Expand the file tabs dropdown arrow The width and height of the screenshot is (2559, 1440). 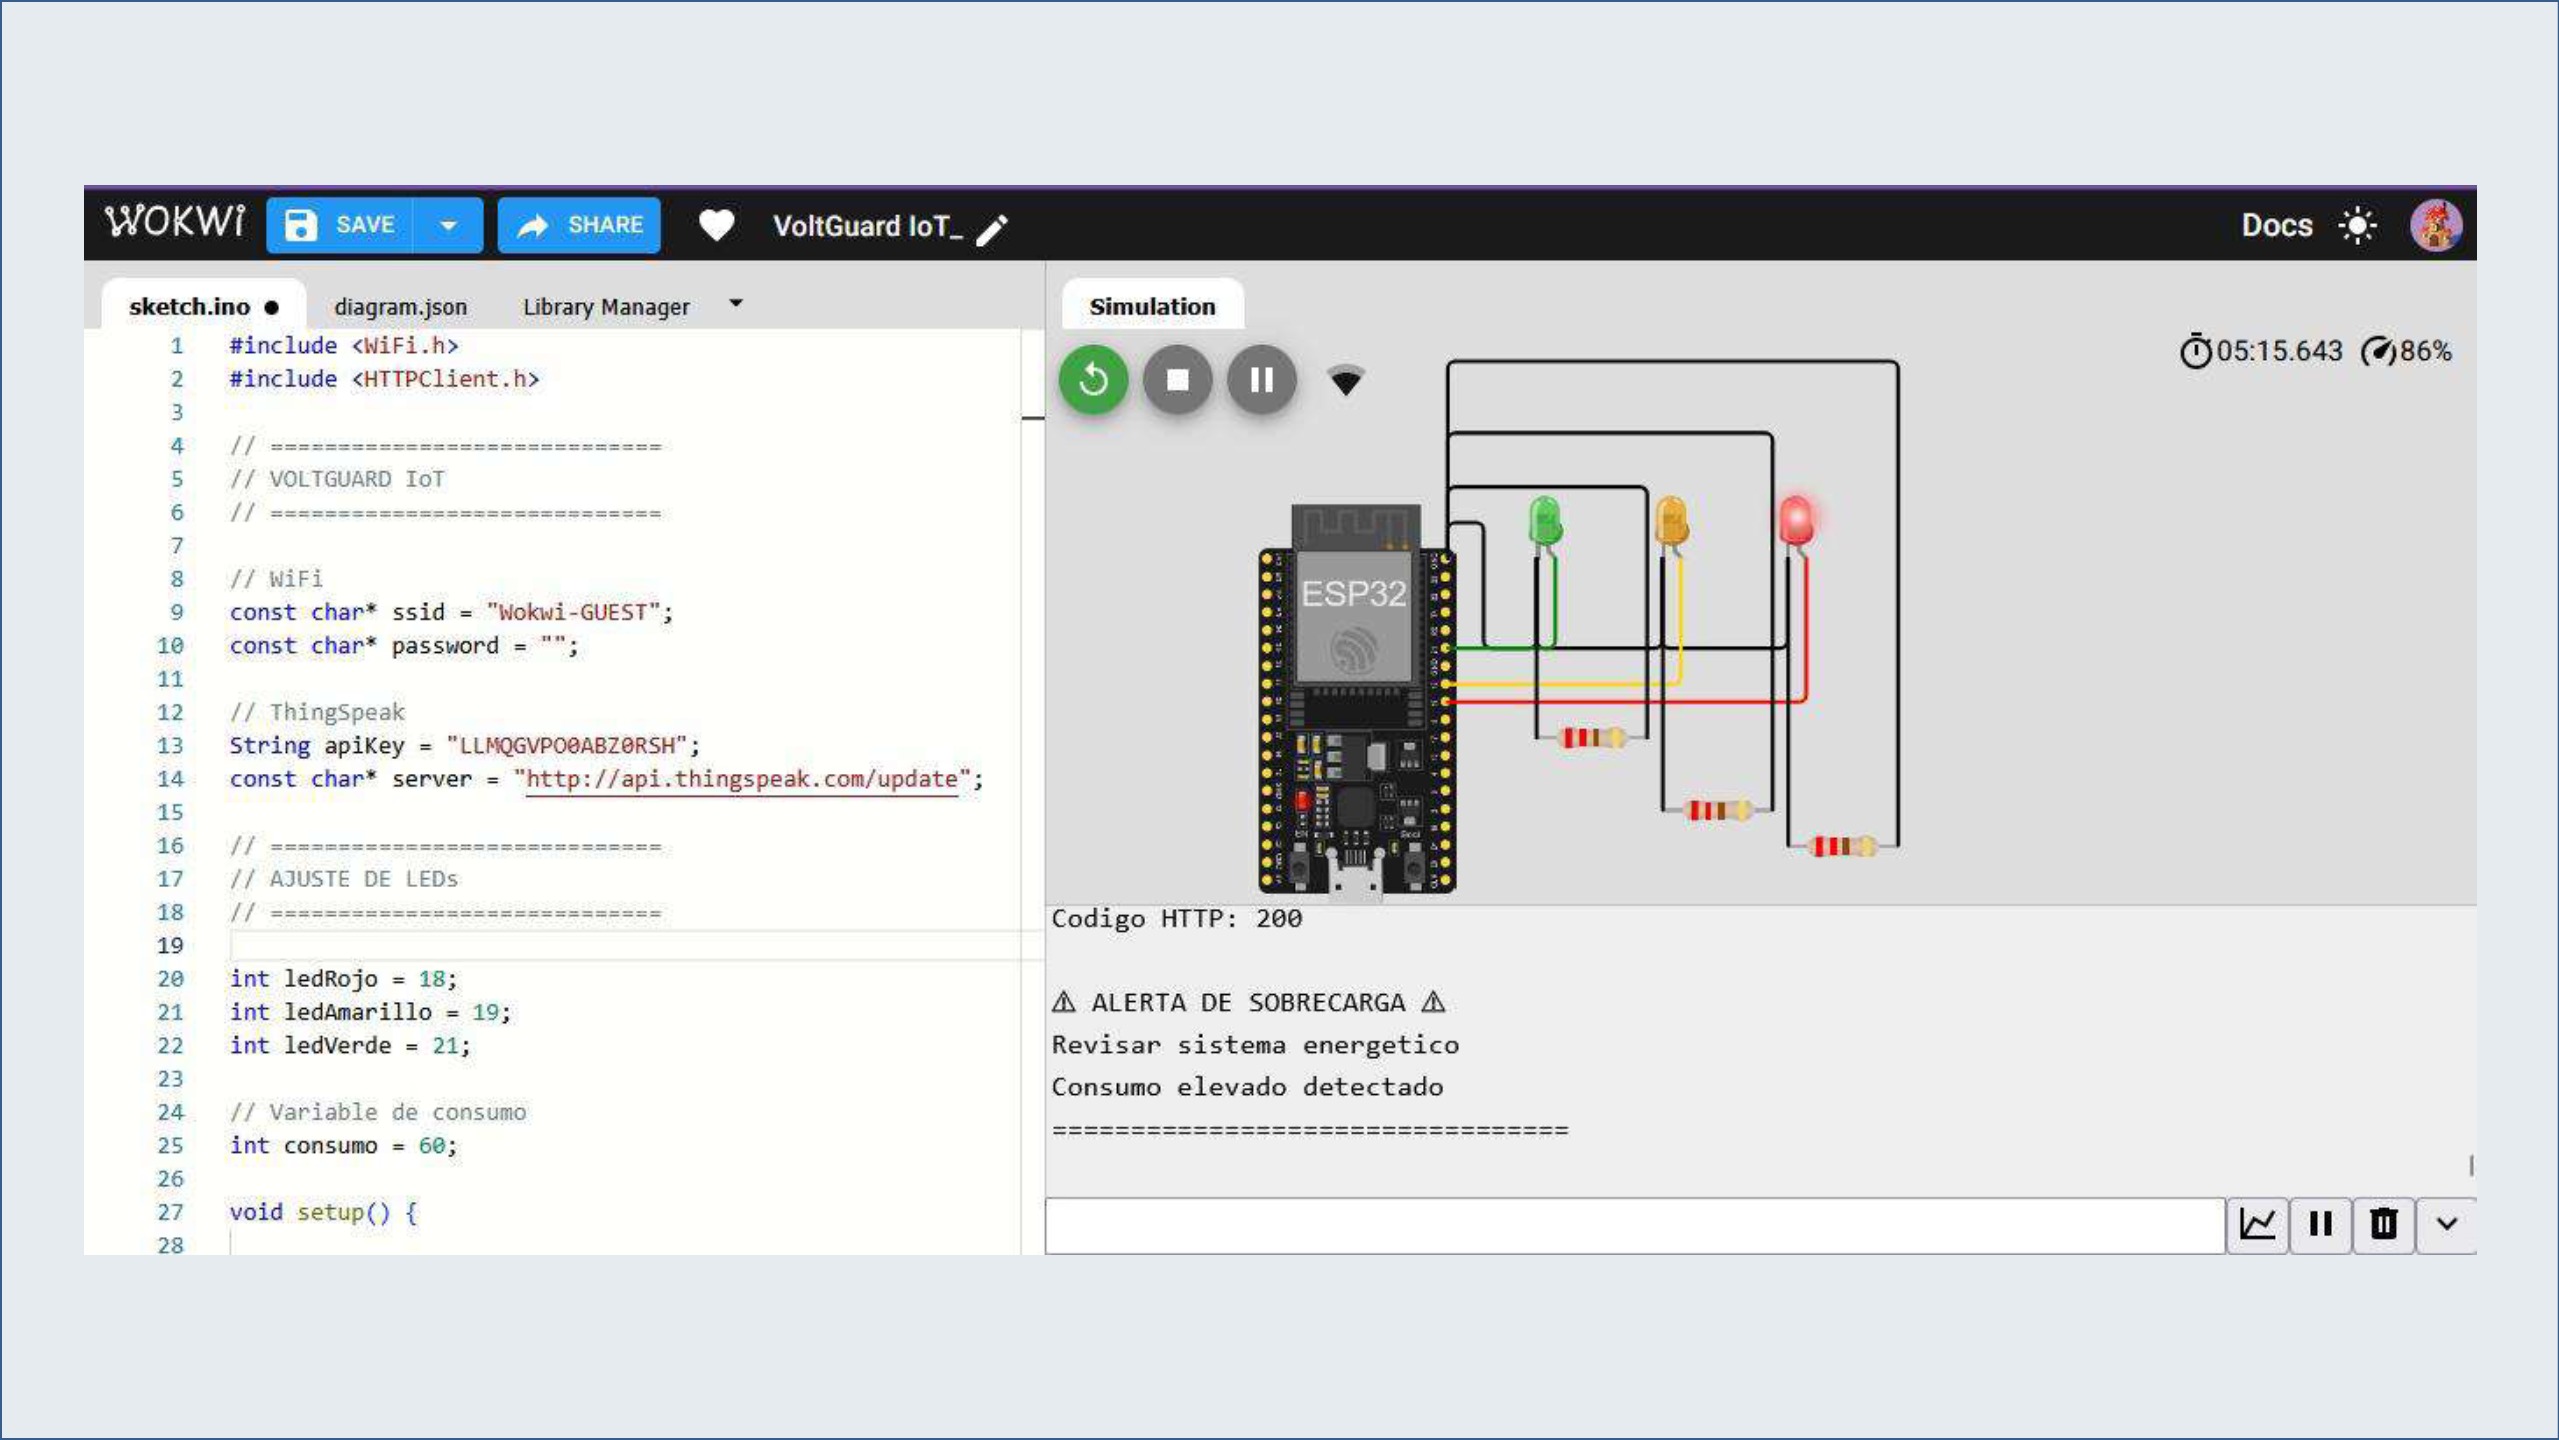click(x=736, y=302)
